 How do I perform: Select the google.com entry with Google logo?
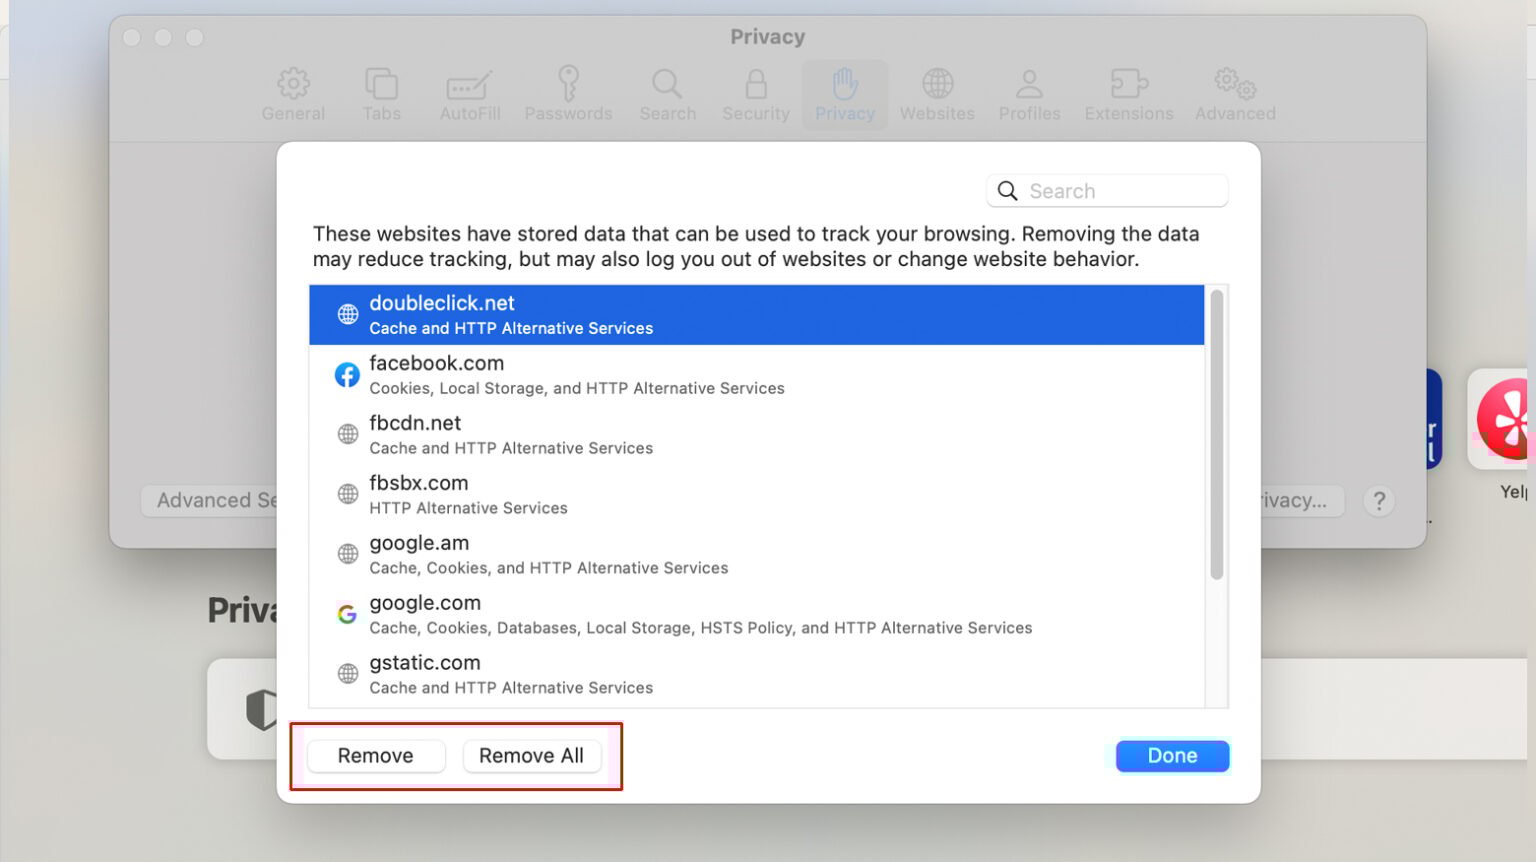point(425,613)
